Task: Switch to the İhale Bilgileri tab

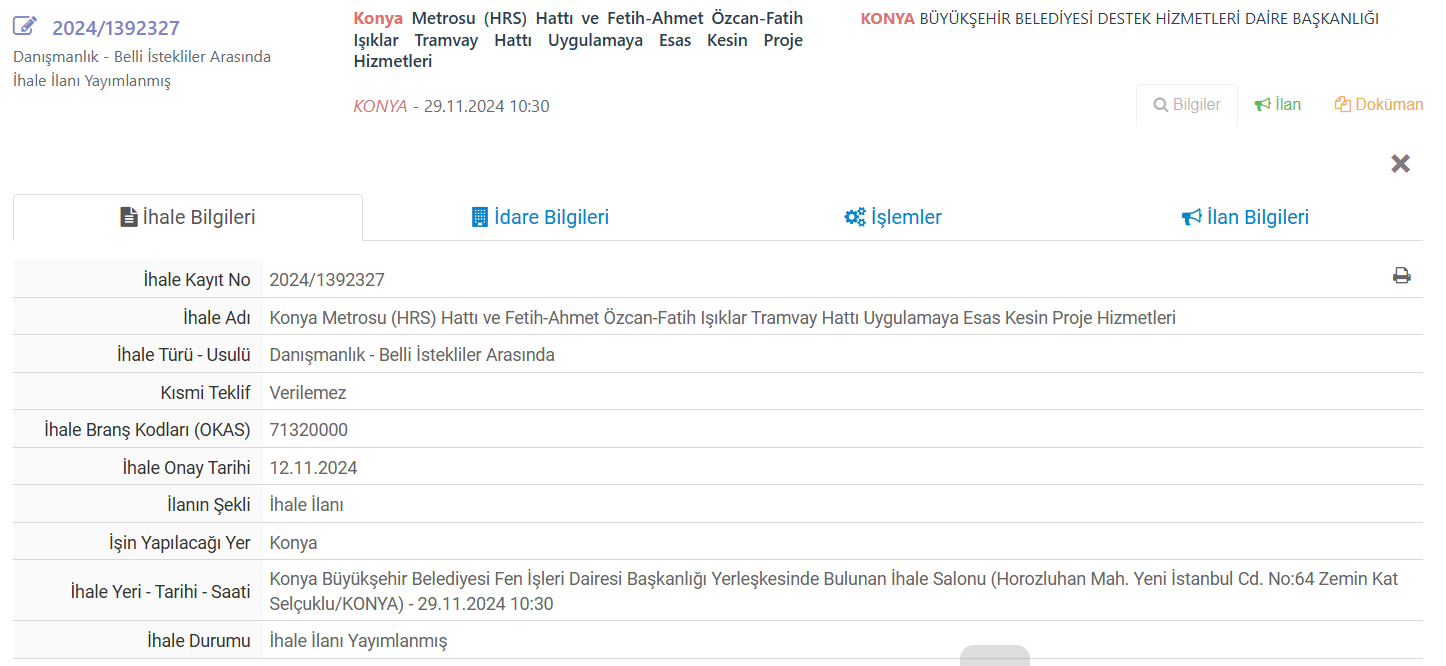Action: (188, 218)
